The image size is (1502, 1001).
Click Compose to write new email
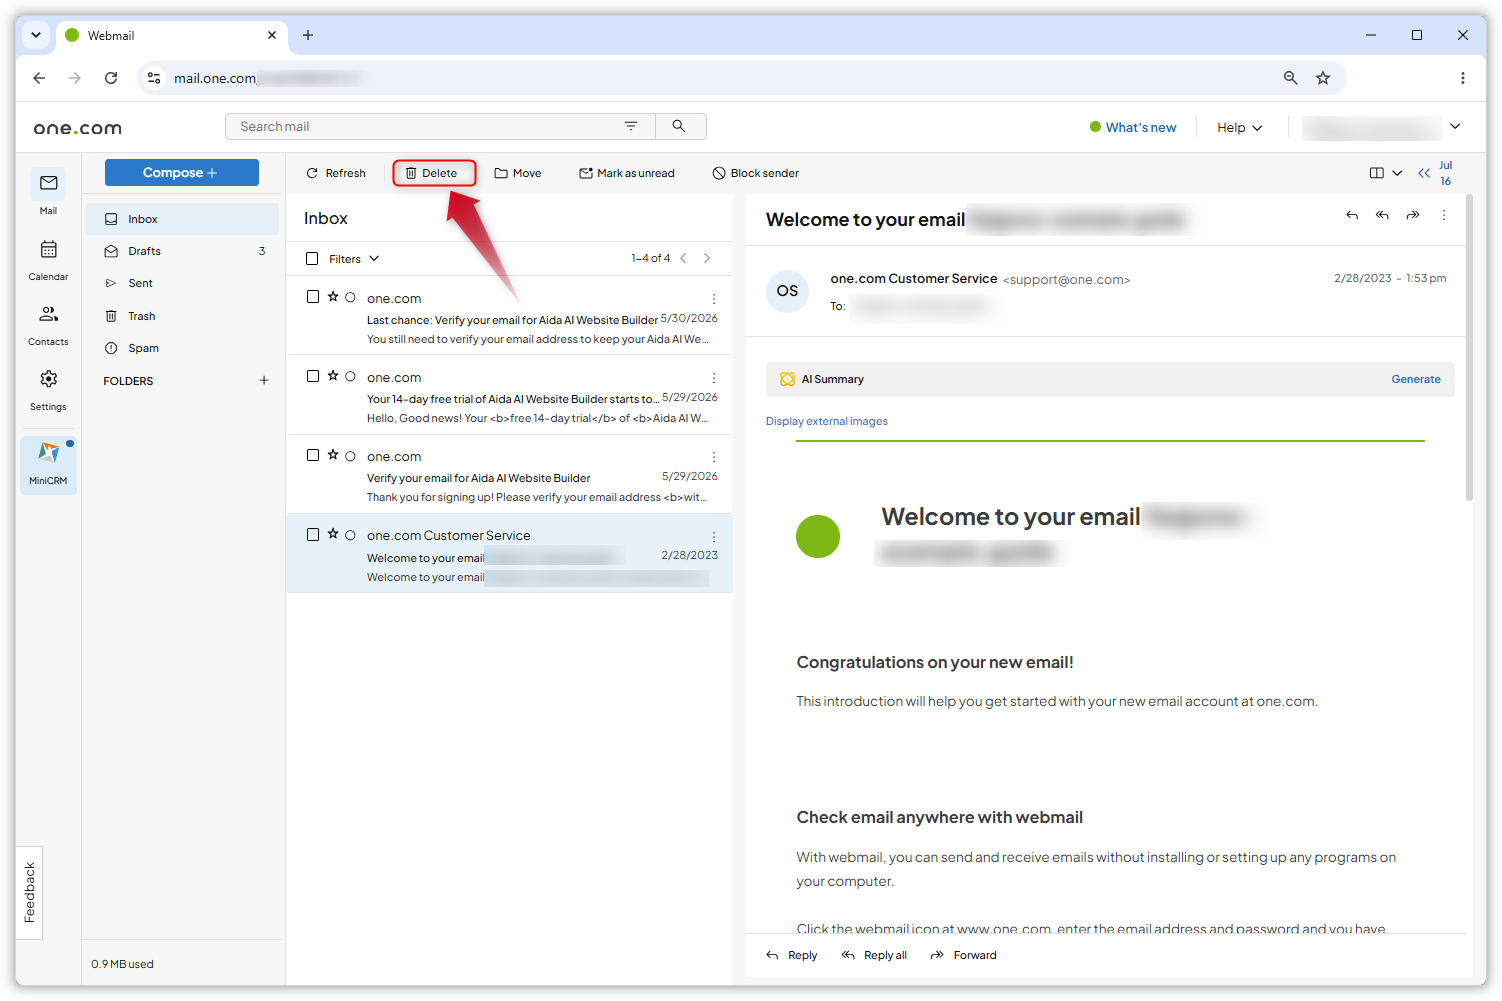pyautogui.click(x=181, y=172)
